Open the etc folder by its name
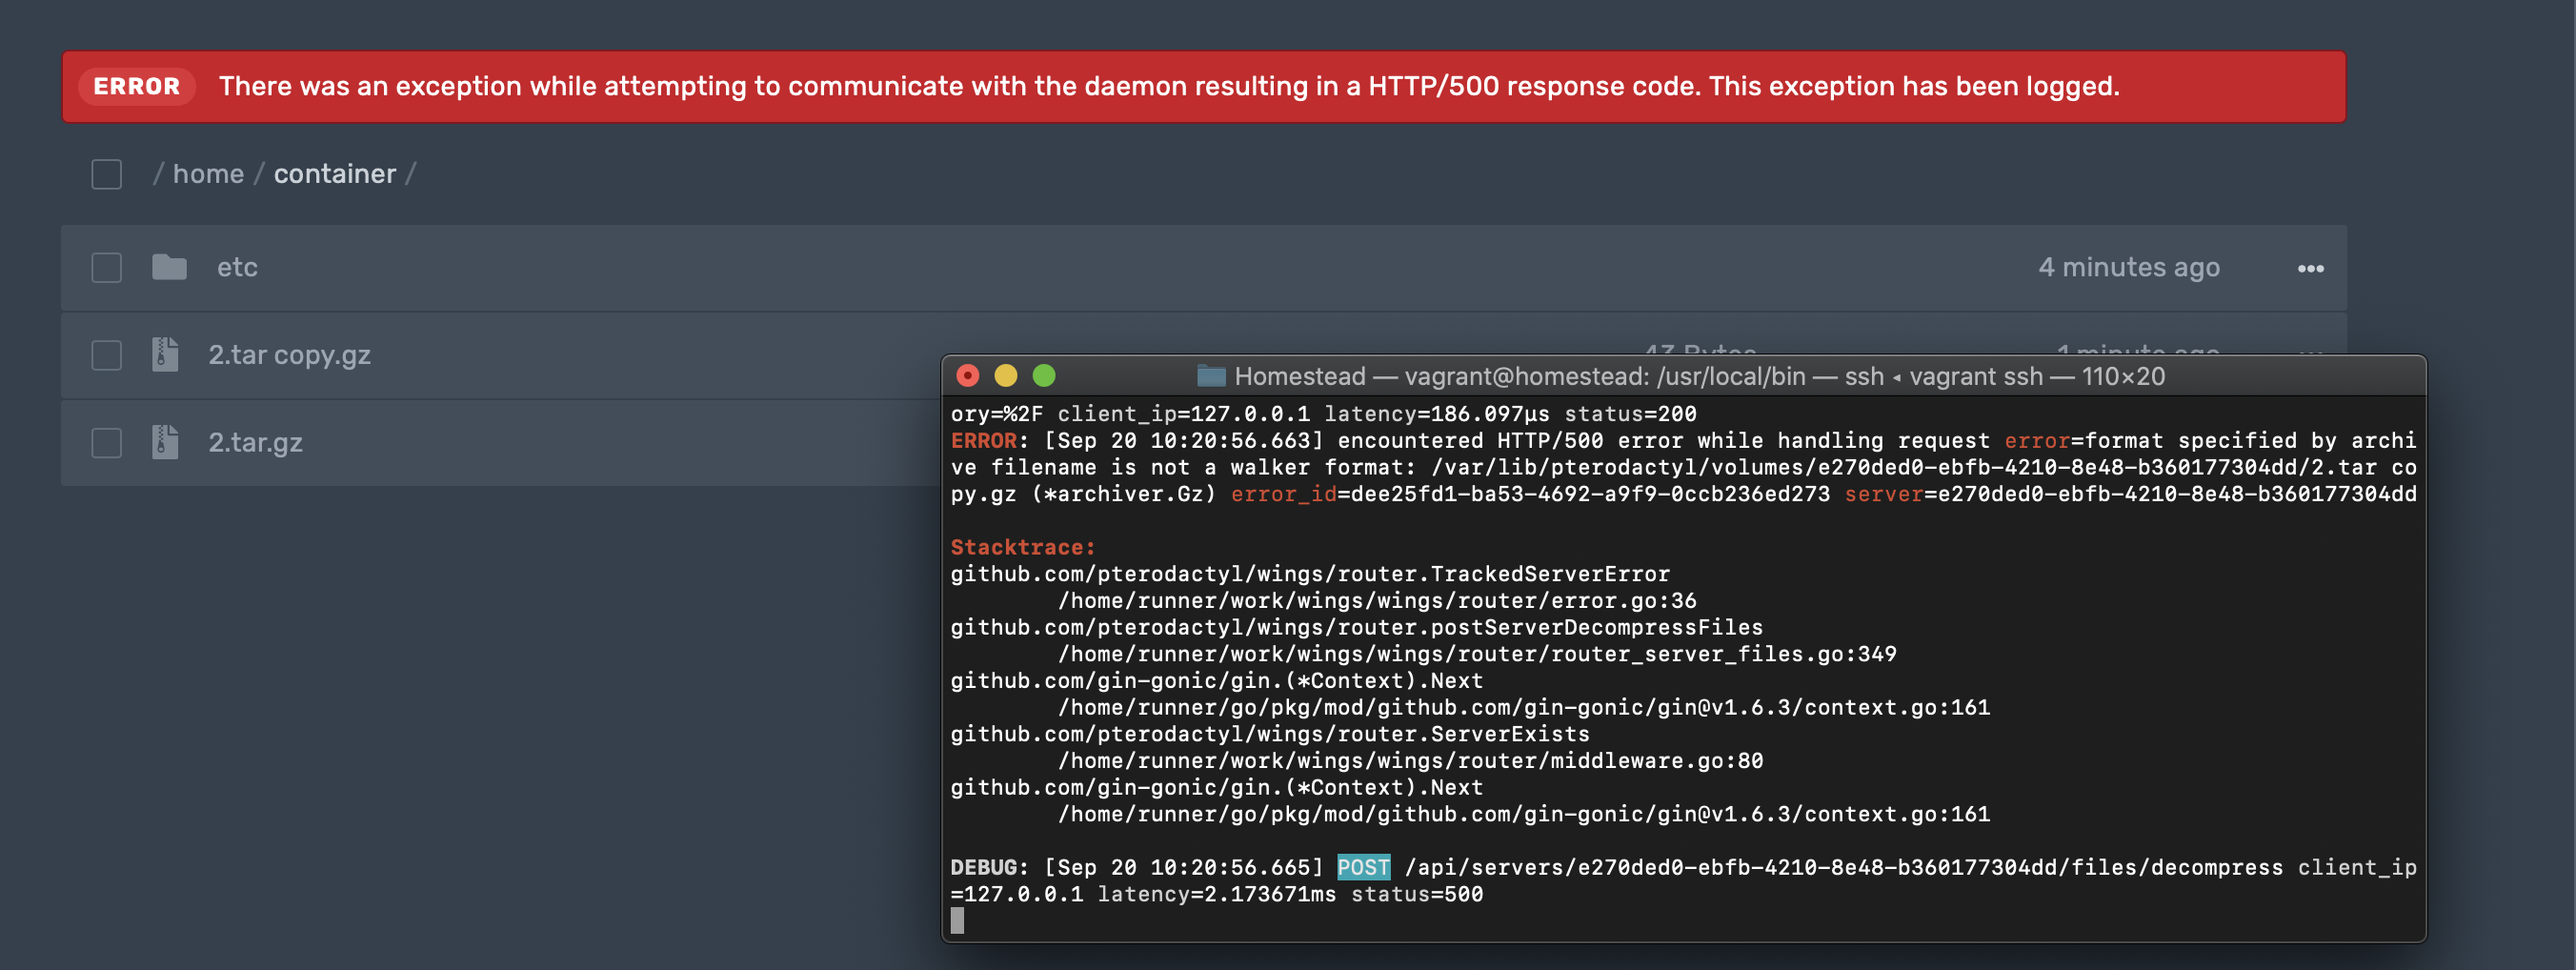Viewport: 2576px width, 970px height. pyautogui.click(x=237, y=267)
